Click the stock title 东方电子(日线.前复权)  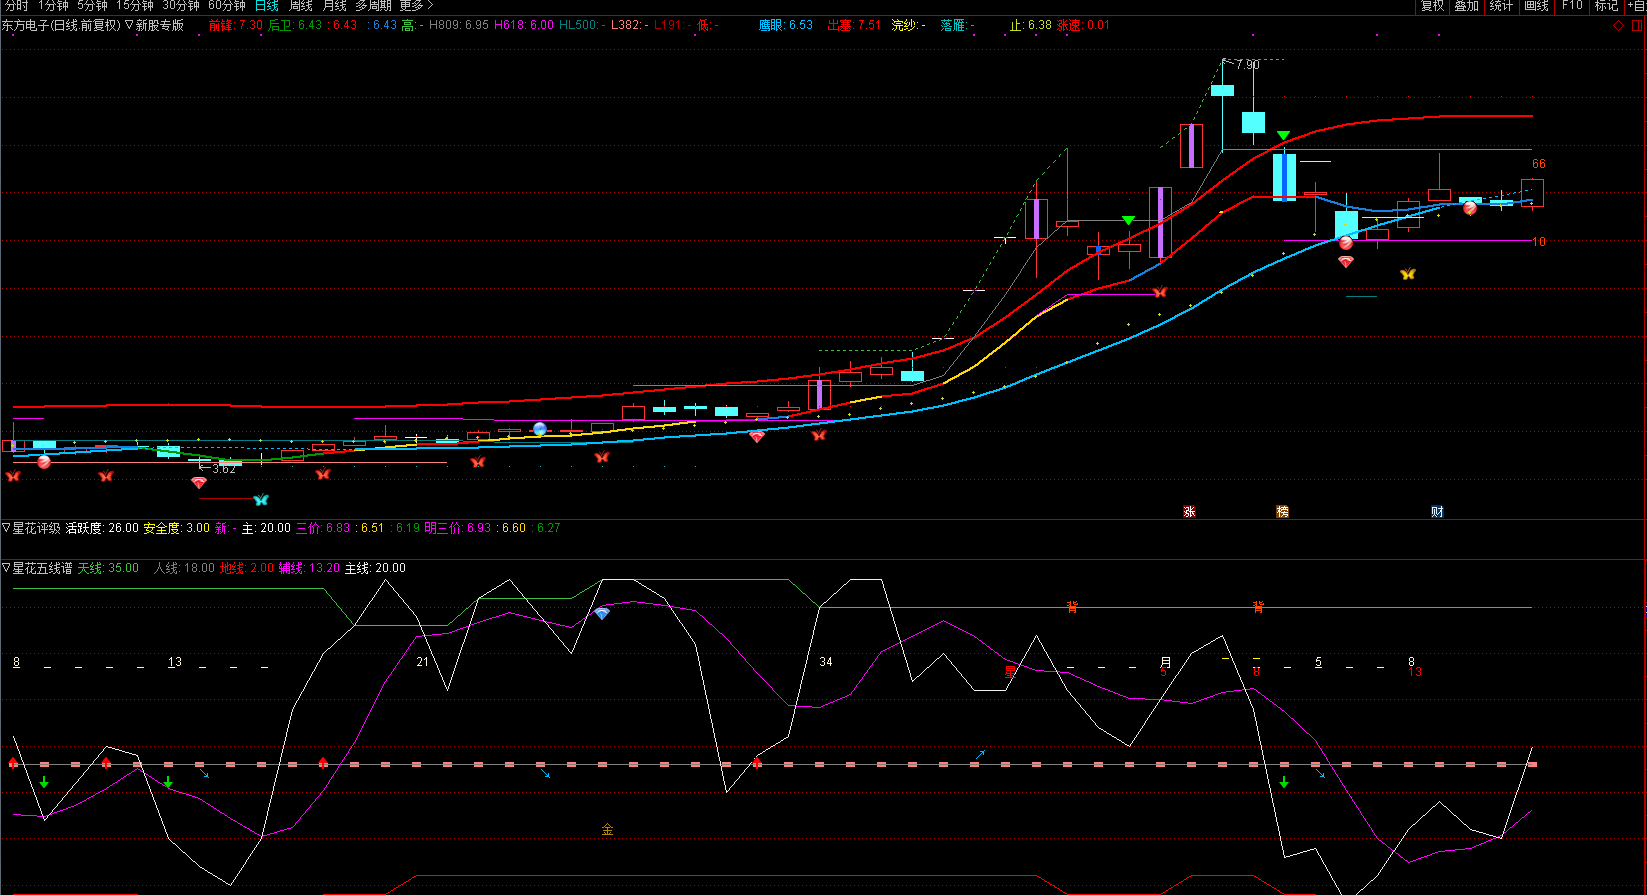[x=61, y=25]
